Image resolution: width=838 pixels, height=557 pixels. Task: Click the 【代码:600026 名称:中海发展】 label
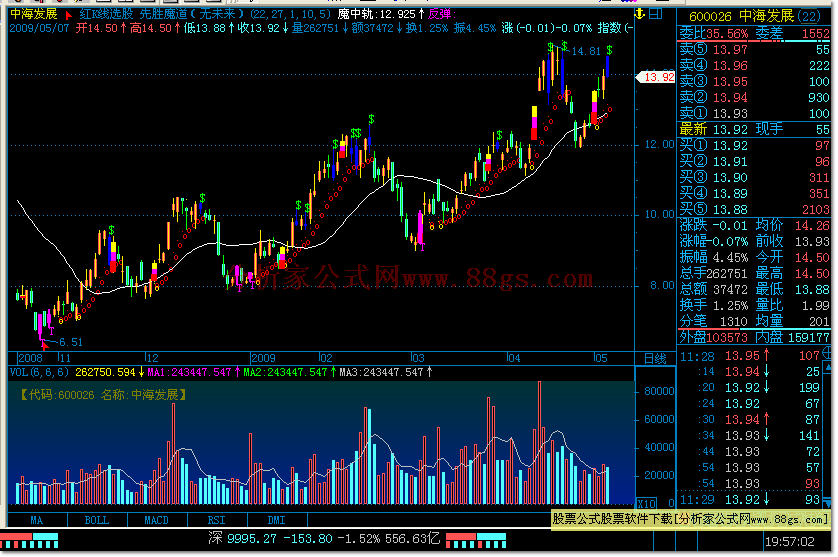pyautogui.click(x=103, y=395)
